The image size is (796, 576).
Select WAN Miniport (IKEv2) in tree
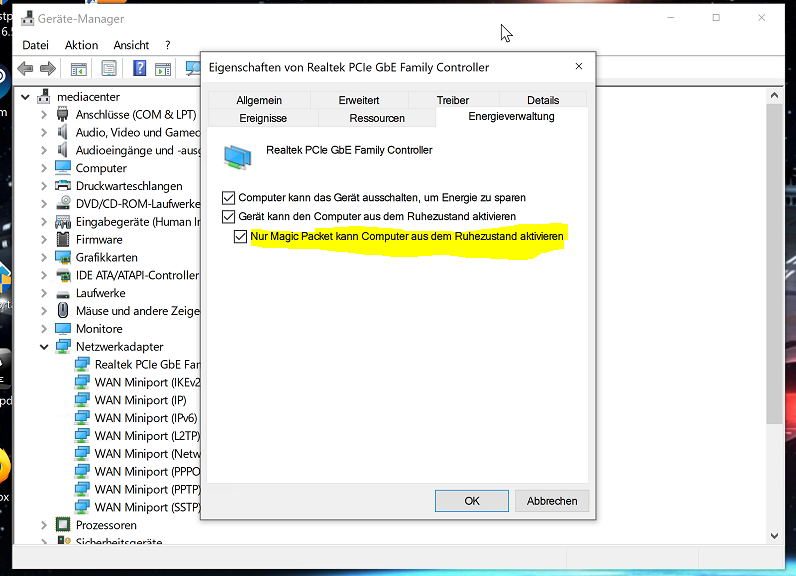click(x=147, y=382)
